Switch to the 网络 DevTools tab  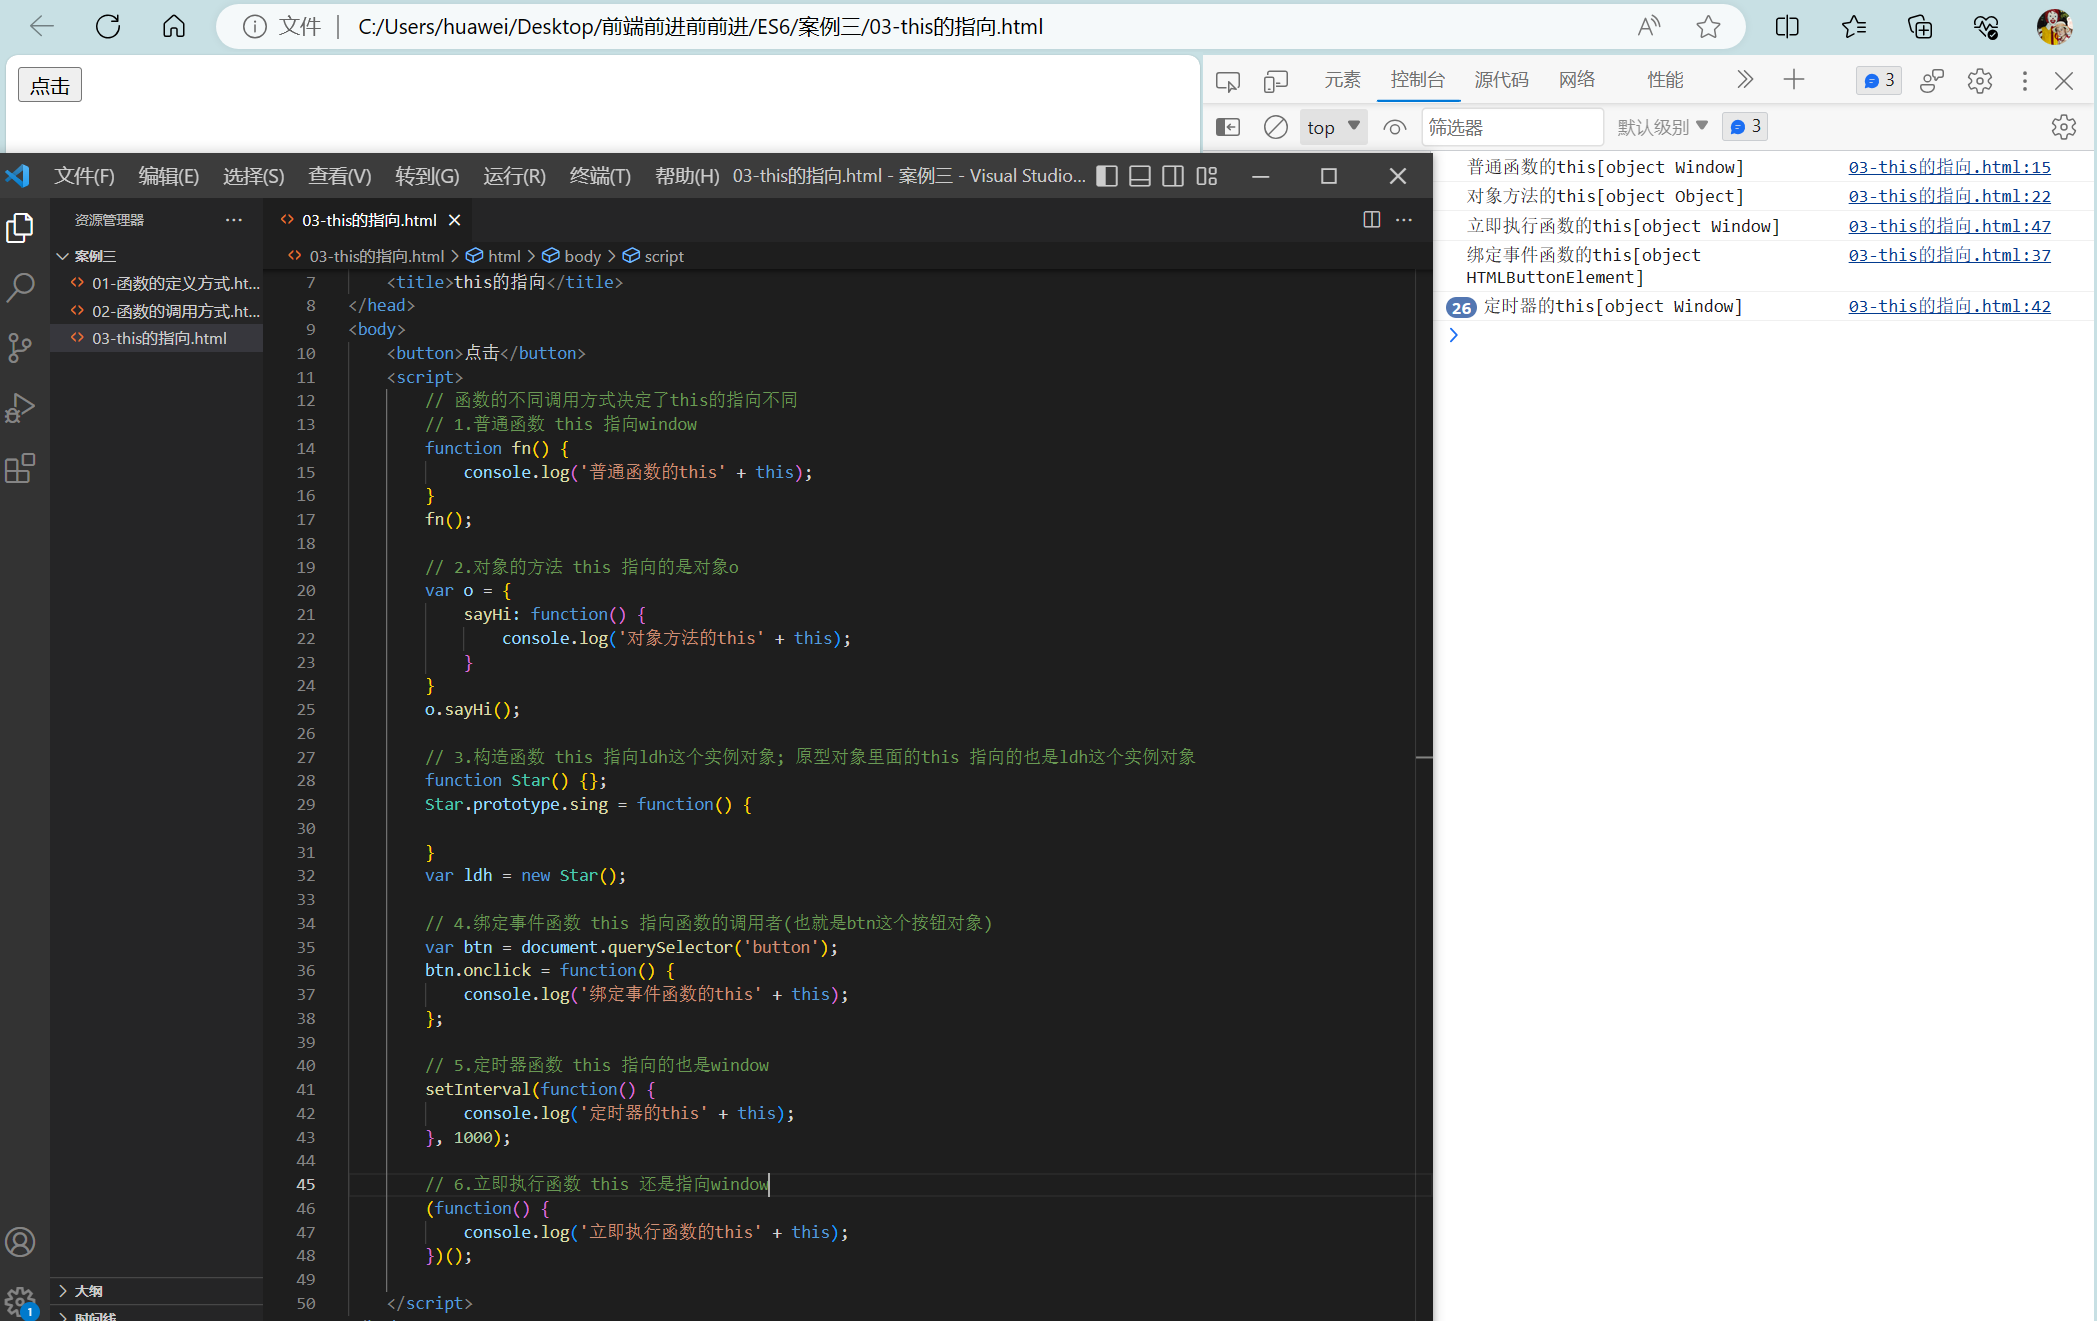coord(1577,80)
